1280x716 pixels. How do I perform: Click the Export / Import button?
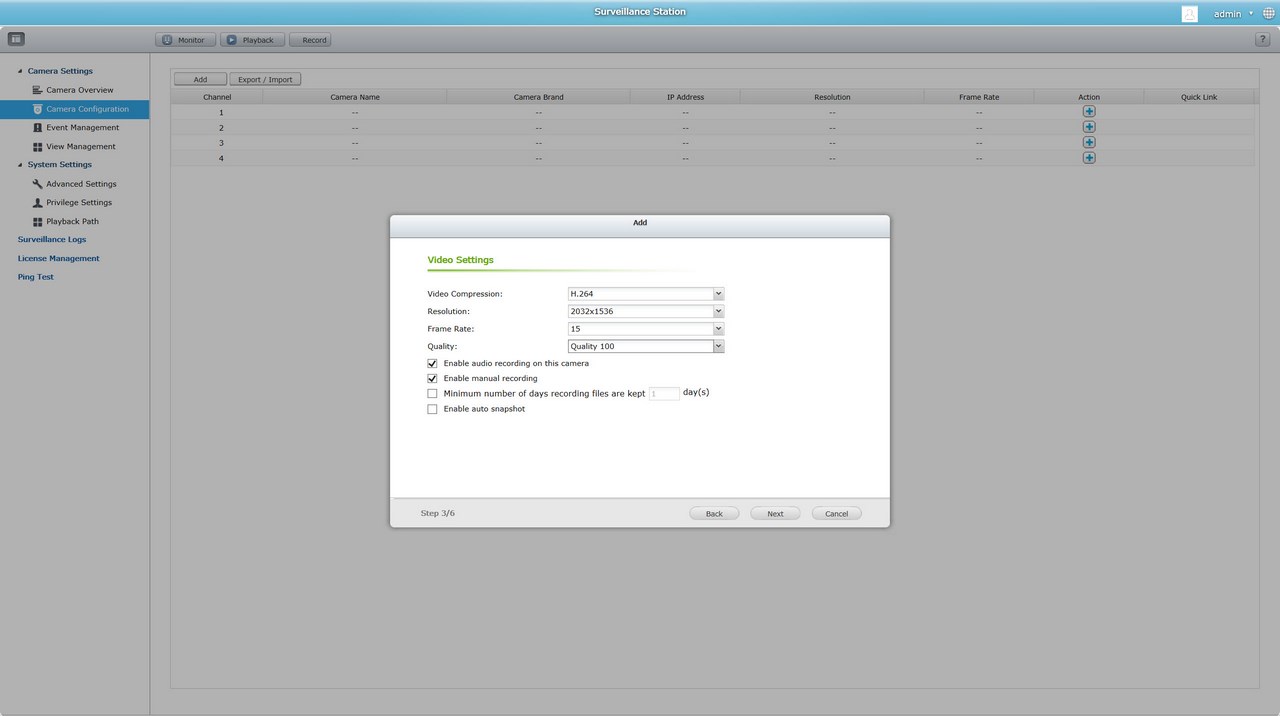click(265, 79)
